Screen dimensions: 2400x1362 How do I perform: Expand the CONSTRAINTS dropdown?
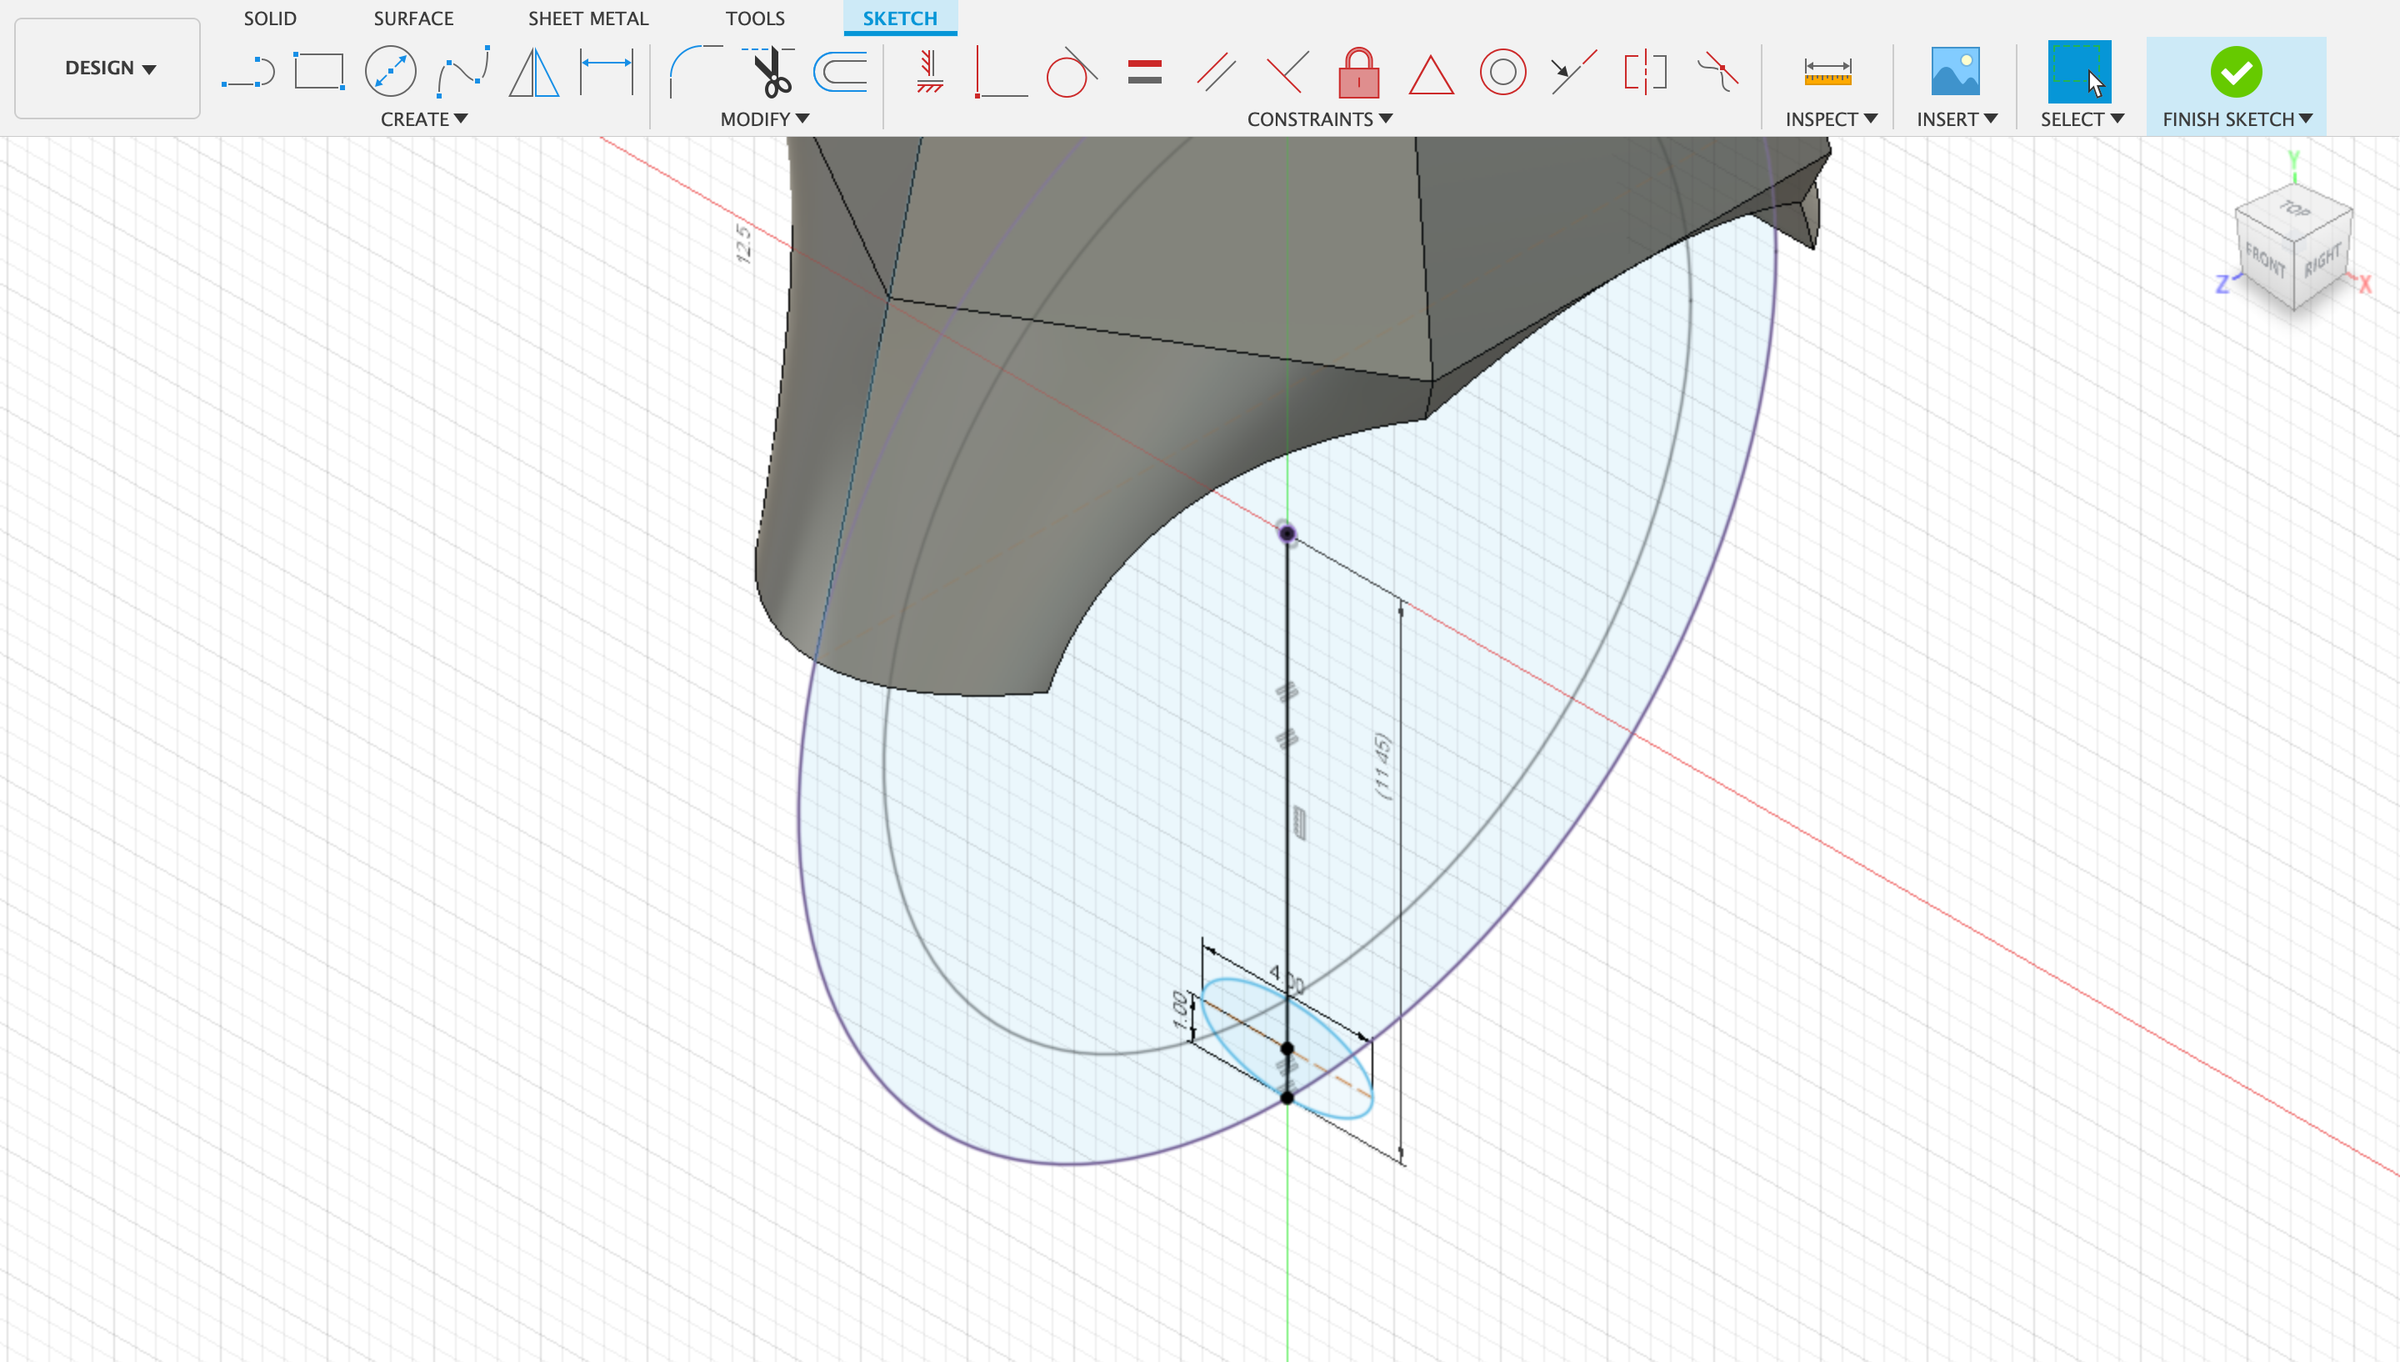pyautogui.click(x=1318, y=118)
